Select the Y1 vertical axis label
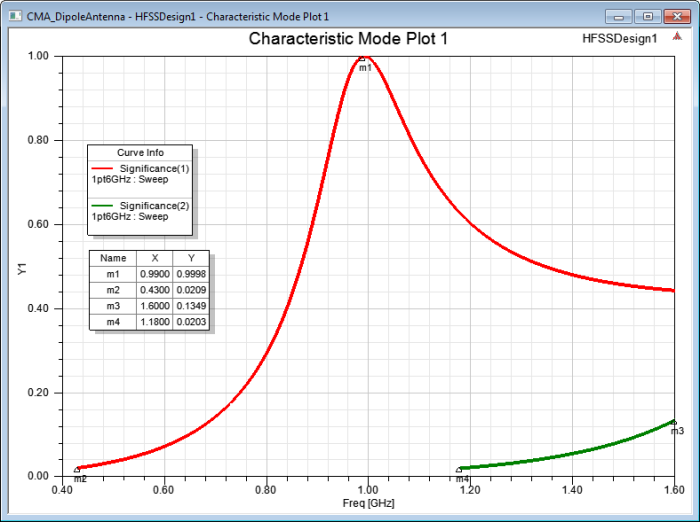Image resolution: width=700 pixels, height=522 pixels. (x=21, y=268)
